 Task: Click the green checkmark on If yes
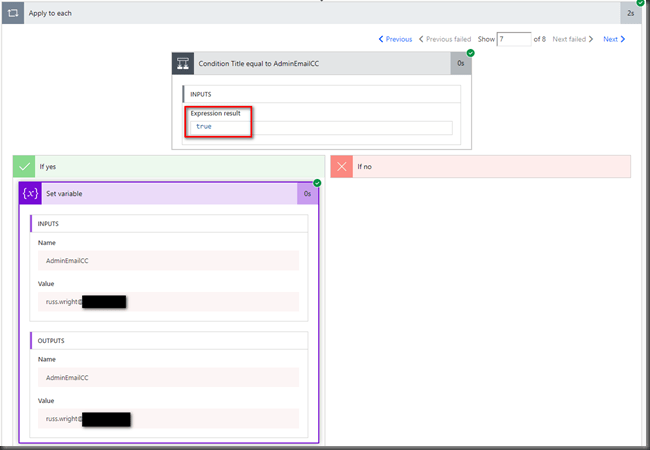click(24, 166)
